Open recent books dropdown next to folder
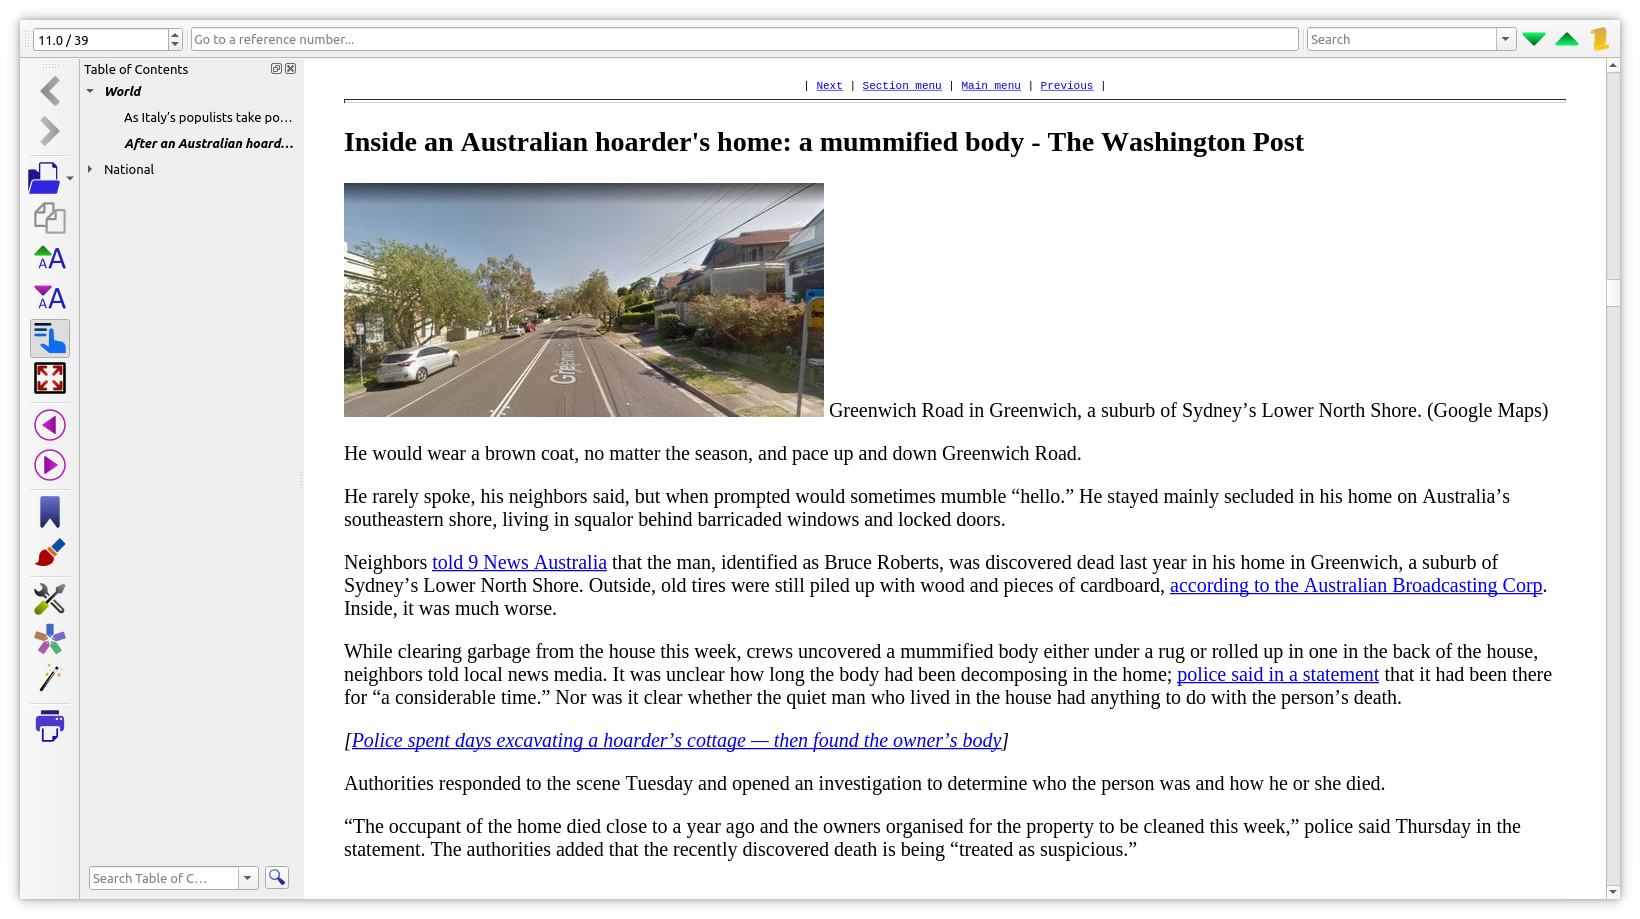Viewport: 1640px width, 919px height. click(x=70, y=179)
